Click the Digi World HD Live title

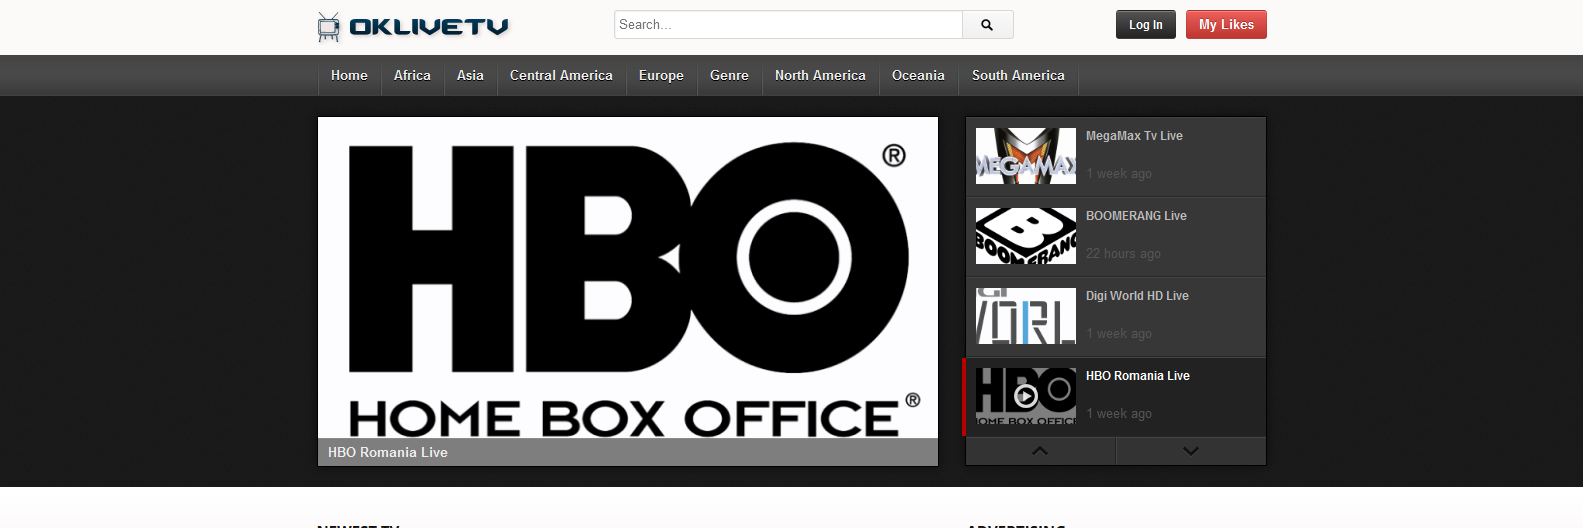click(x=1137, y=296)
